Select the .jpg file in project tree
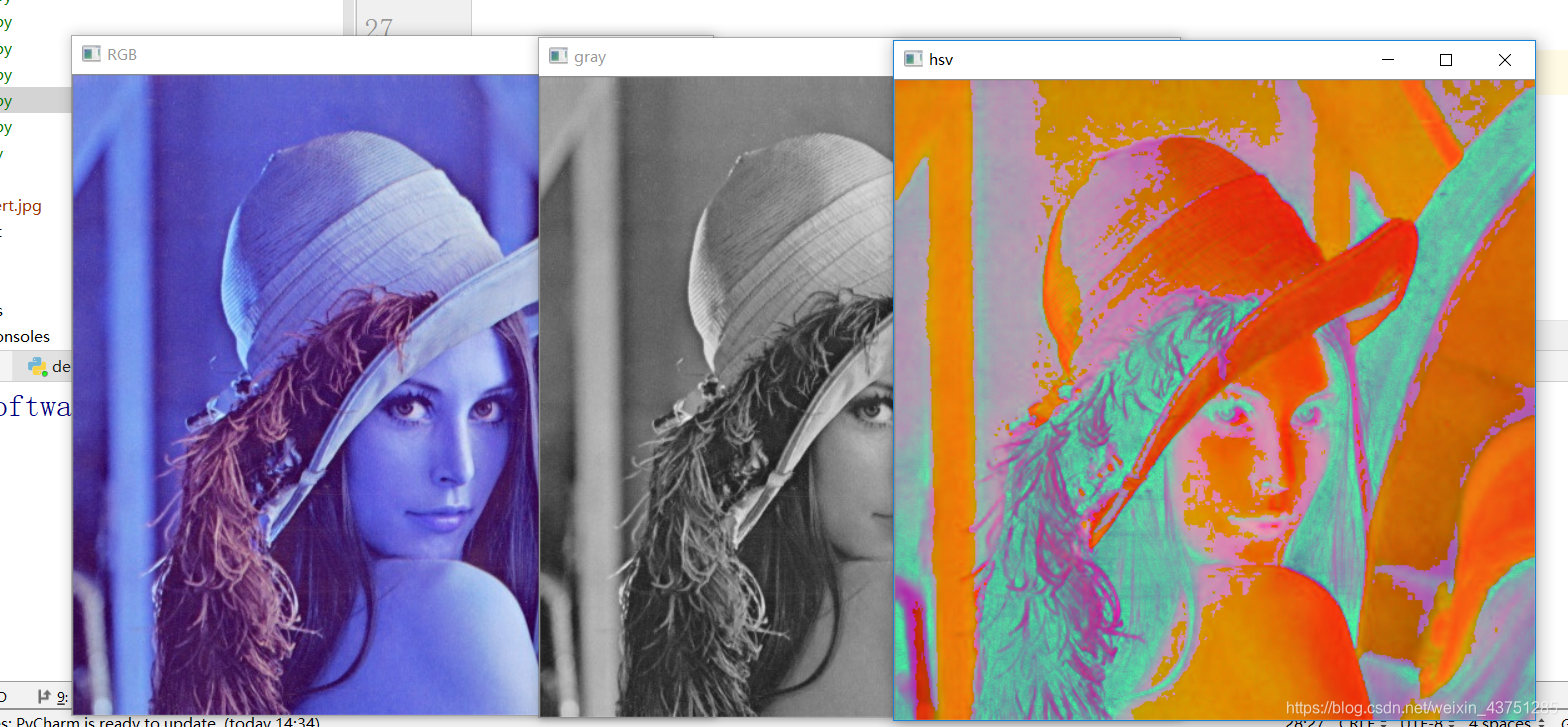 point(21,206)
